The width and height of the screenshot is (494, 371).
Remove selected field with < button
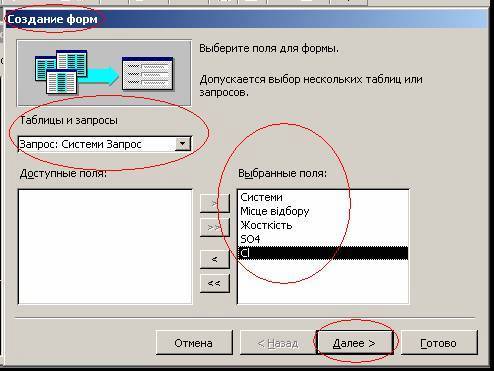(215, 259)
